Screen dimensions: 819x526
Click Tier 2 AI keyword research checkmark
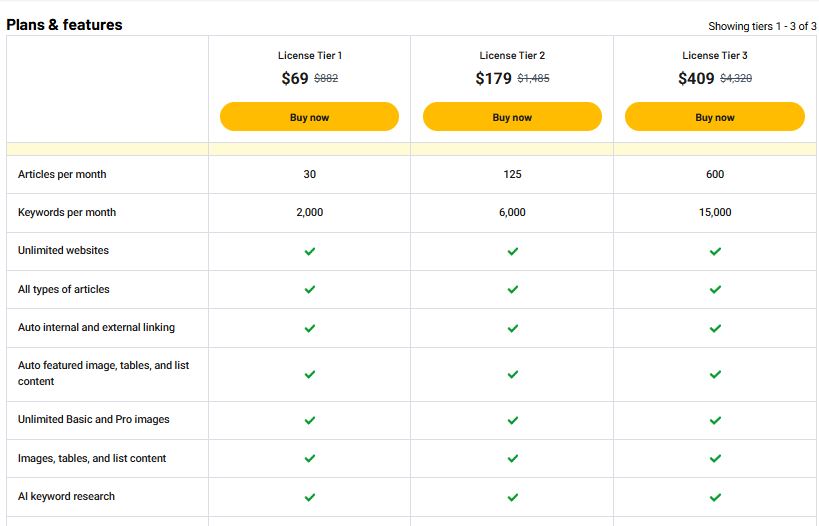513,497
